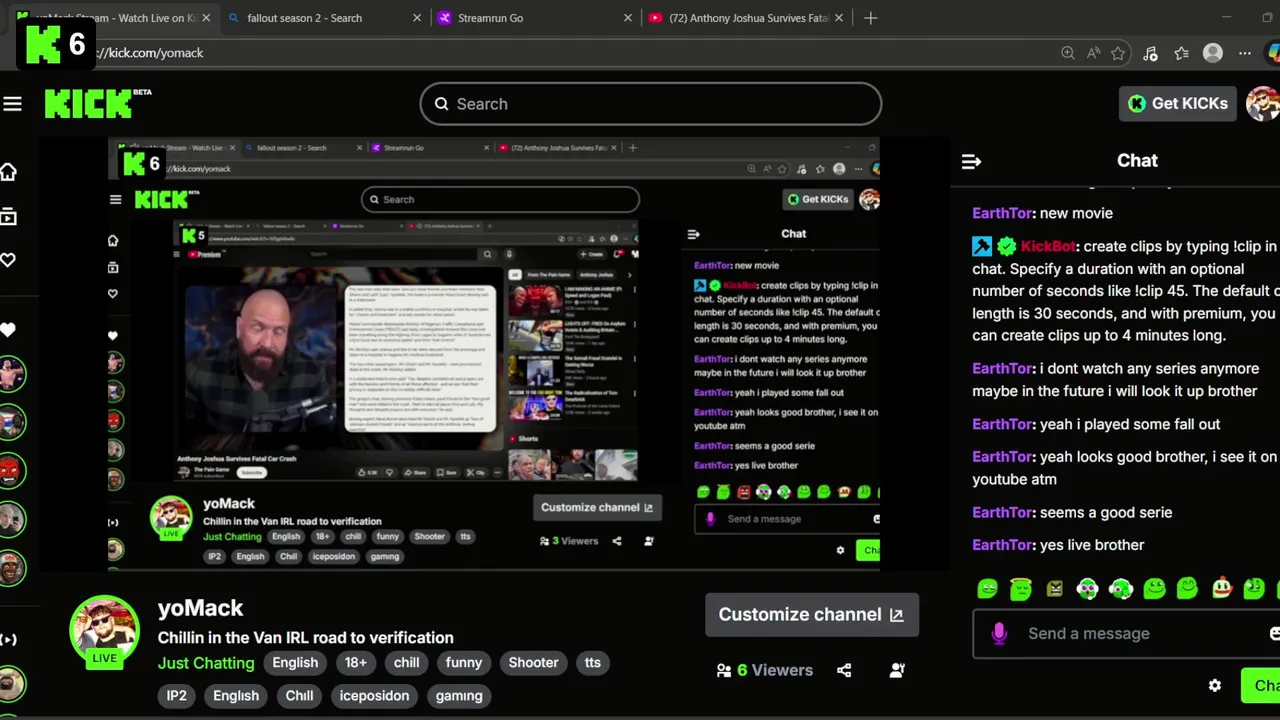Select the Shooter tag
1280x720 pixels.
point(533,663)
